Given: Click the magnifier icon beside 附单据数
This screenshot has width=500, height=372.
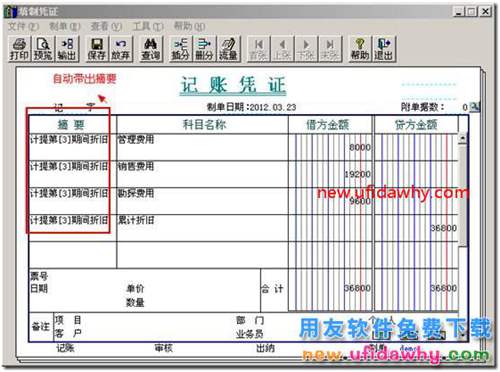Looking at the screenshot, I should point(474,107).
